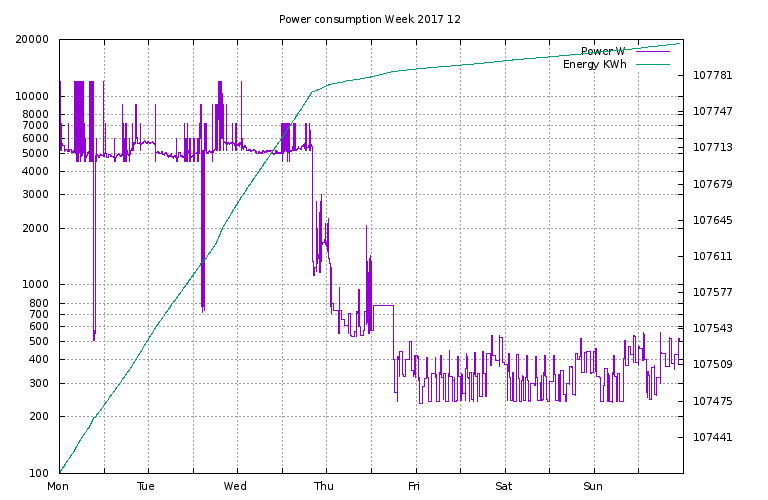
Task: Click the '5000' left axis label
Action: pyautogui.click(x=35, y=153)
